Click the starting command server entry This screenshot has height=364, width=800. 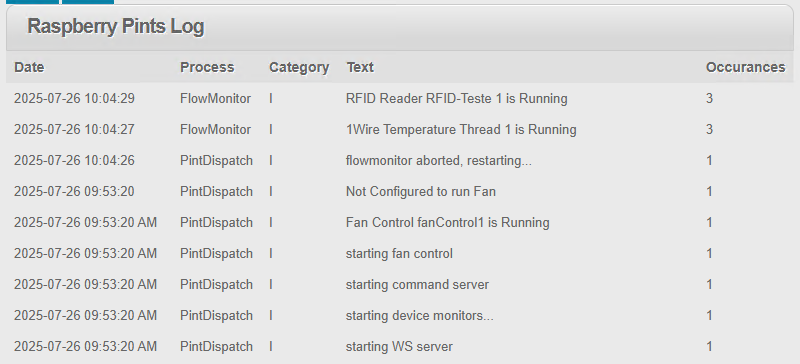coord(417,285)
